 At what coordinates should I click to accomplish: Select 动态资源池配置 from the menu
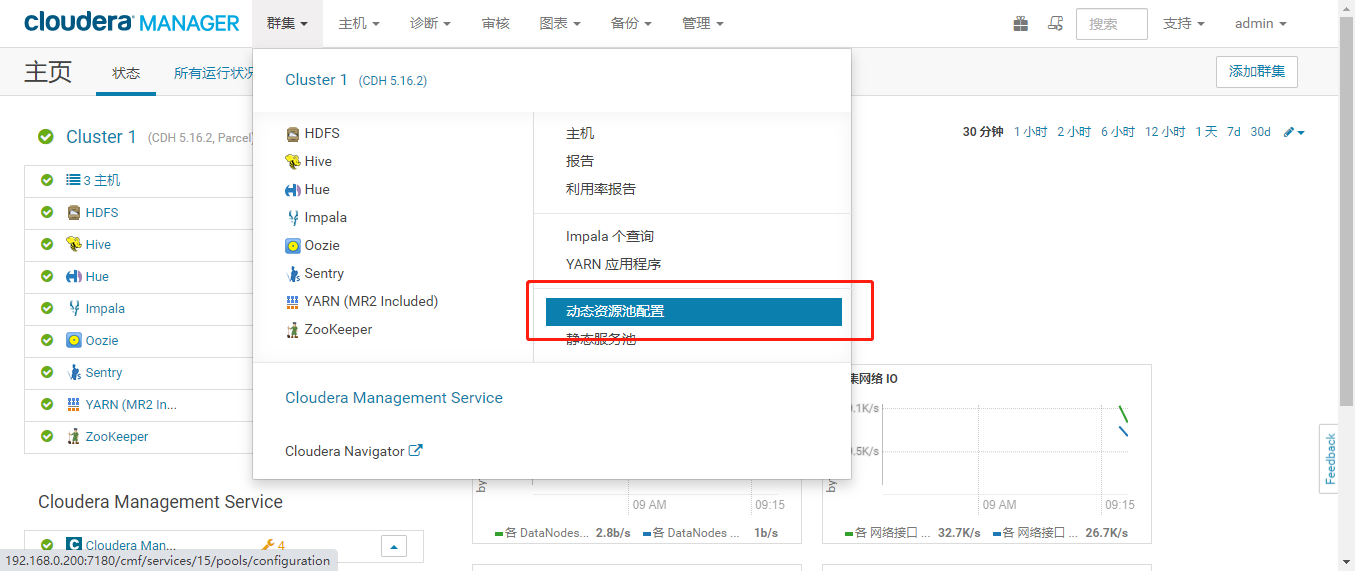(x=694, y=312)
